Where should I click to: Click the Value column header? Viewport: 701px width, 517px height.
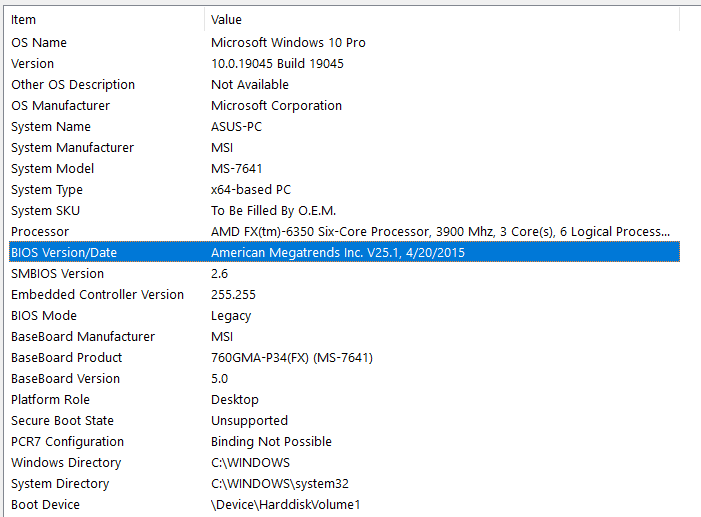pos(442,20)
